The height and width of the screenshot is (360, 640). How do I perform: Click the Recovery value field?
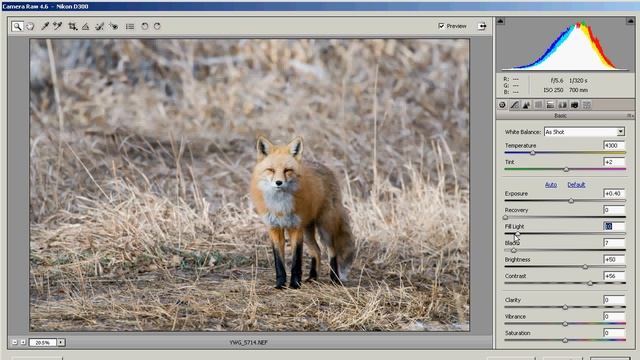[614, 210]
